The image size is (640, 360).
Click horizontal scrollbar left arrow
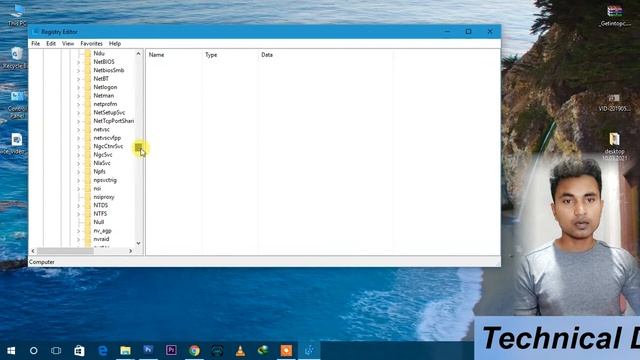click(33, 251)
